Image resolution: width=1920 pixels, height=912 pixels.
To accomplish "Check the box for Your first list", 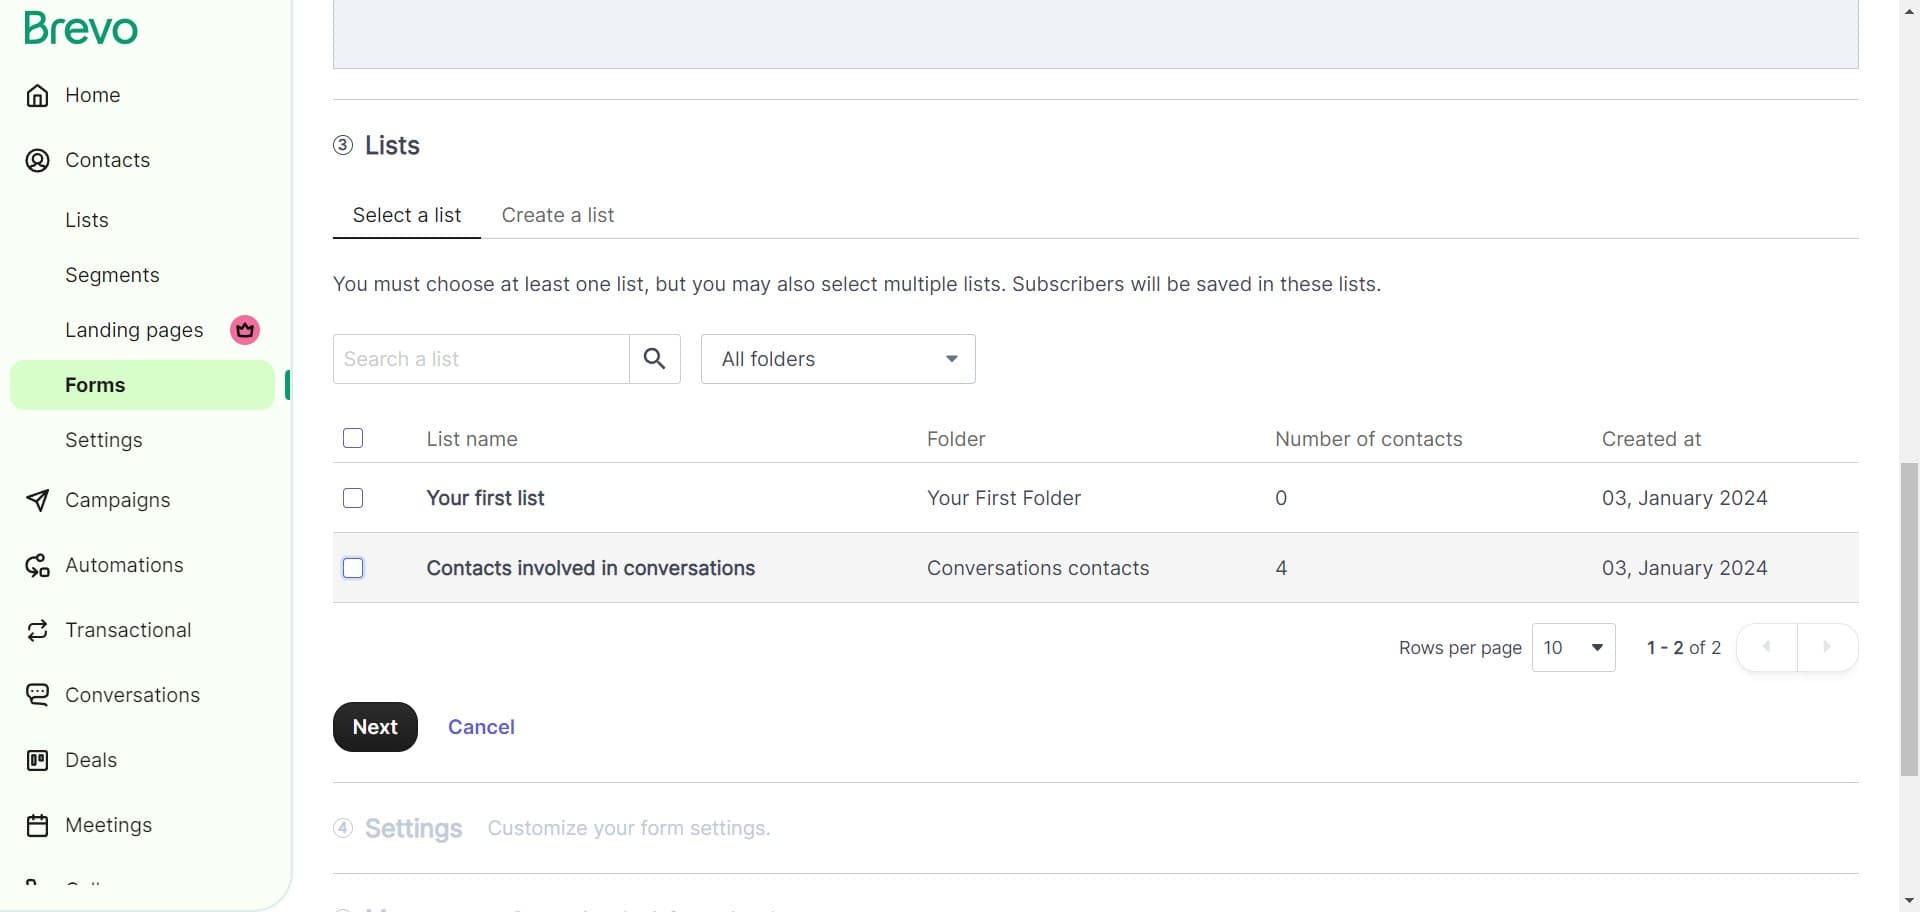I will pyautogui.click(x=352, y=497).
